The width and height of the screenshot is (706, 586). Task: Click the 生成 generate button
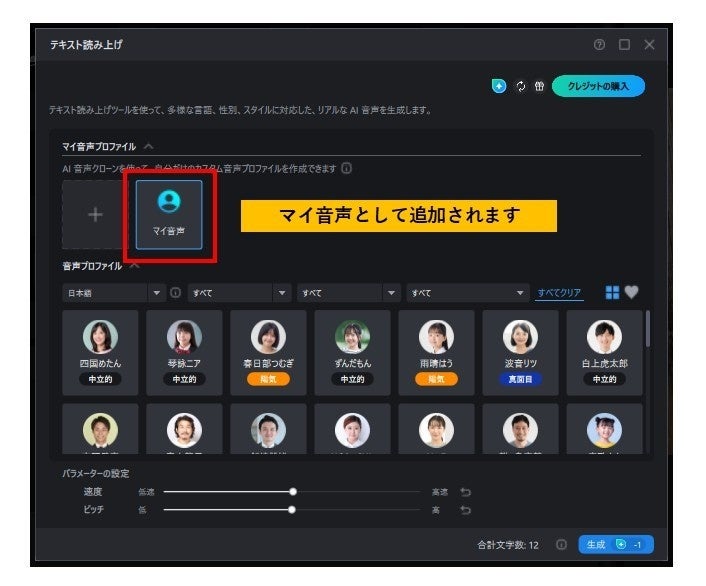[x=616, y=545]
